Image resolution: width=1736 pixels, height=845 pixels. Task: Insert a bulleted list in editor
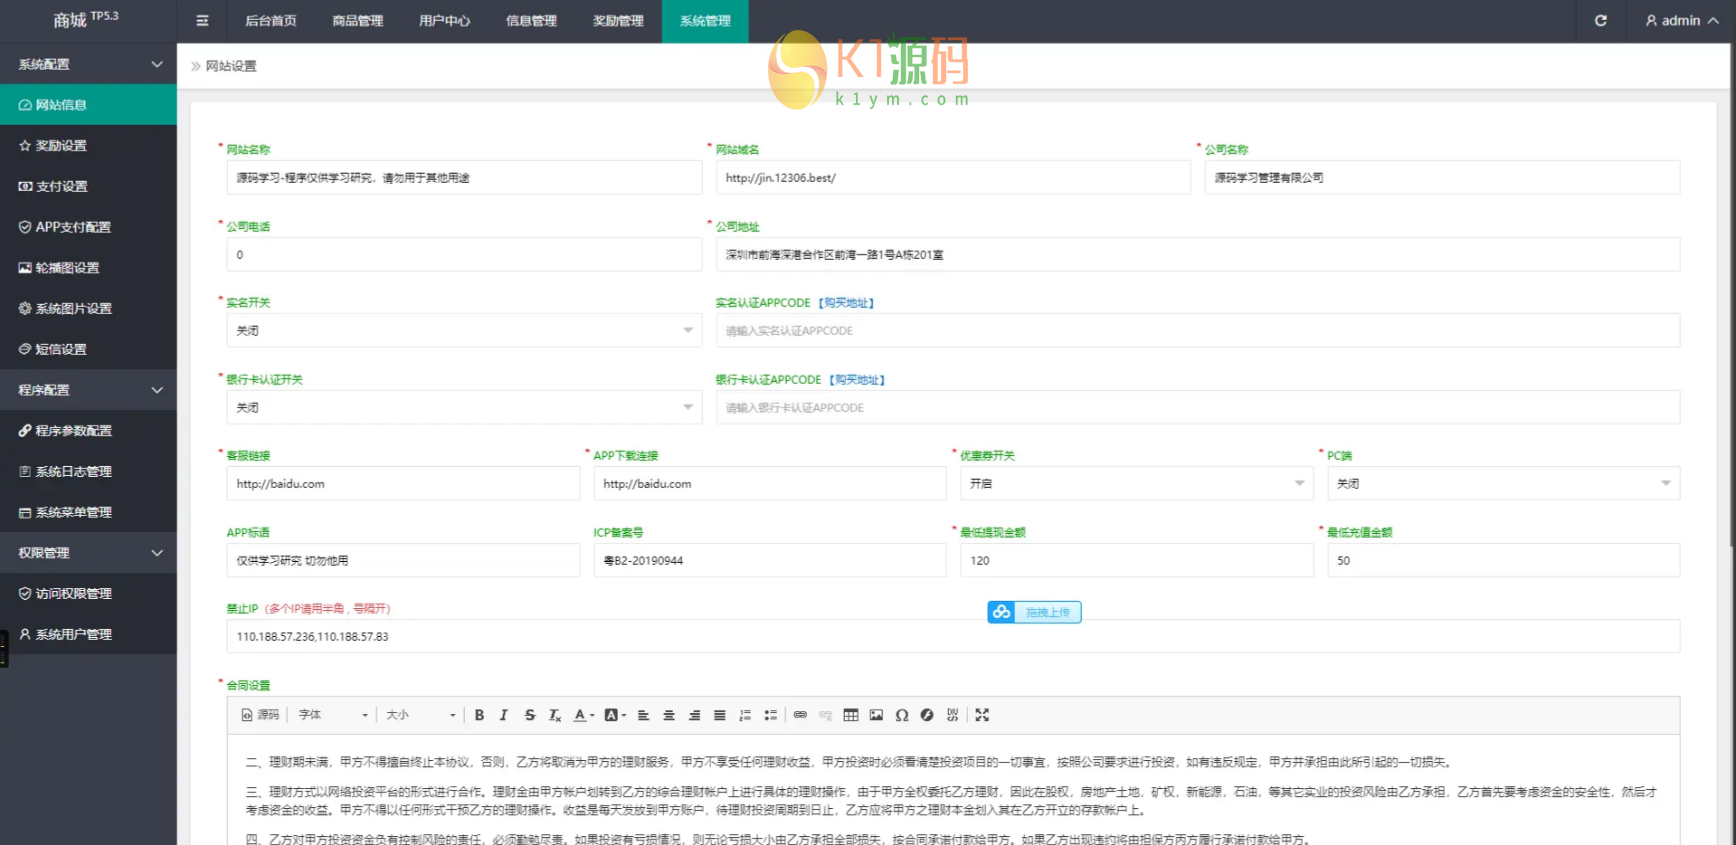tap(771, 715)
